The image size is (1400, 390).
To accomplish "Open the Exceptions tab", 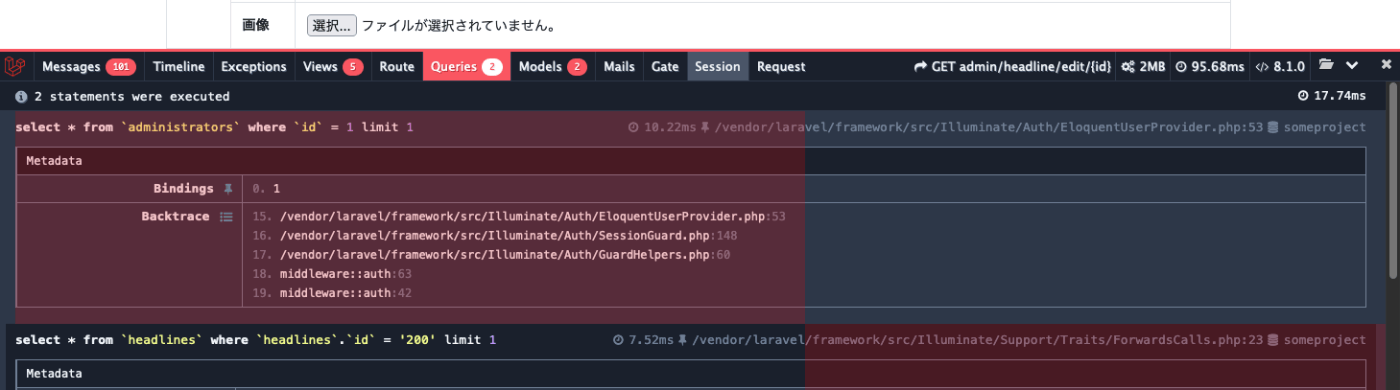I will coord(254,67).
